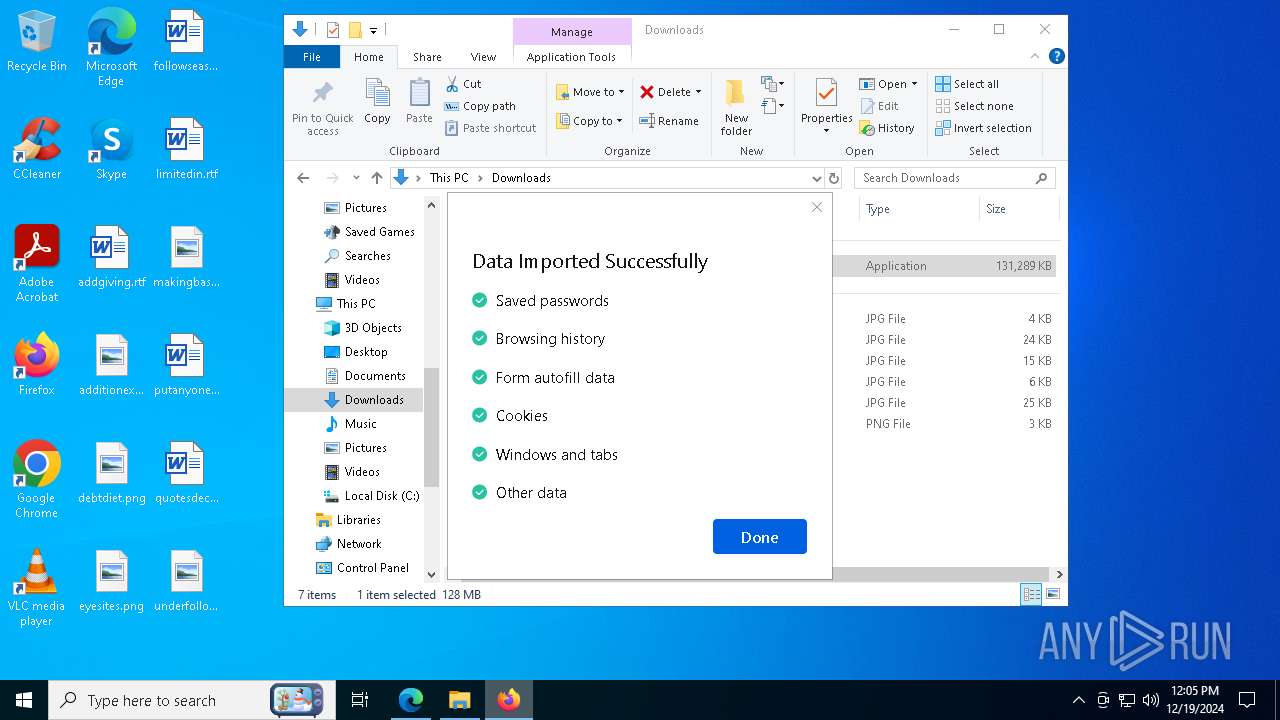Switch to the Share tab

click(x=427, y=57)
